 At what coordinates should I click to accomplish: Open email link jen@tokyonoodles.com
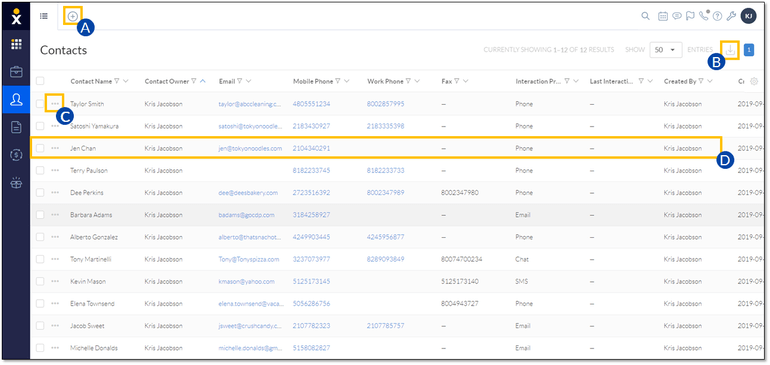(250, 148)
